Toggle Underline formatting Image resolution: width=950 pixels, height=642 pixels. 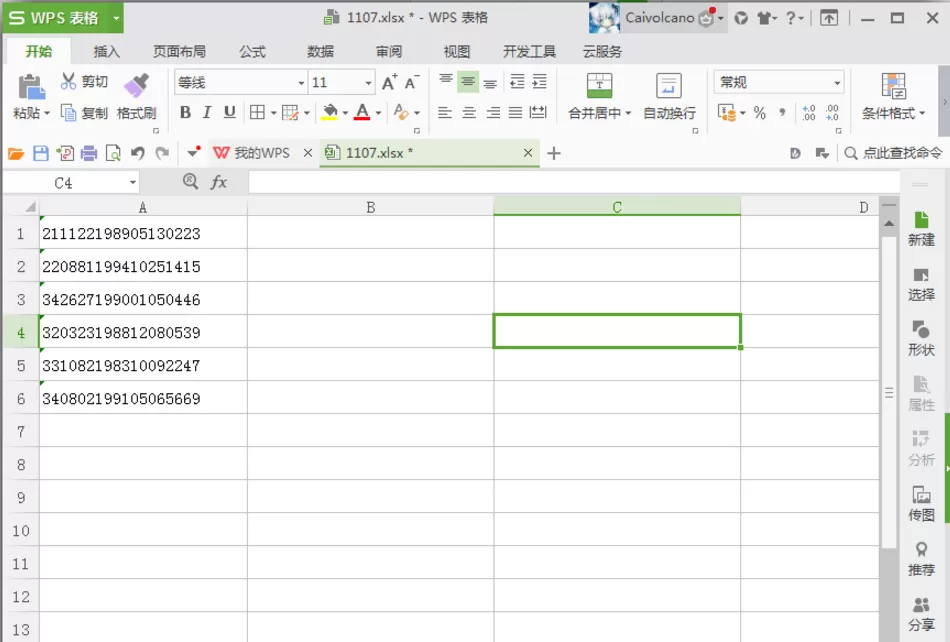[x=229, y=112]
